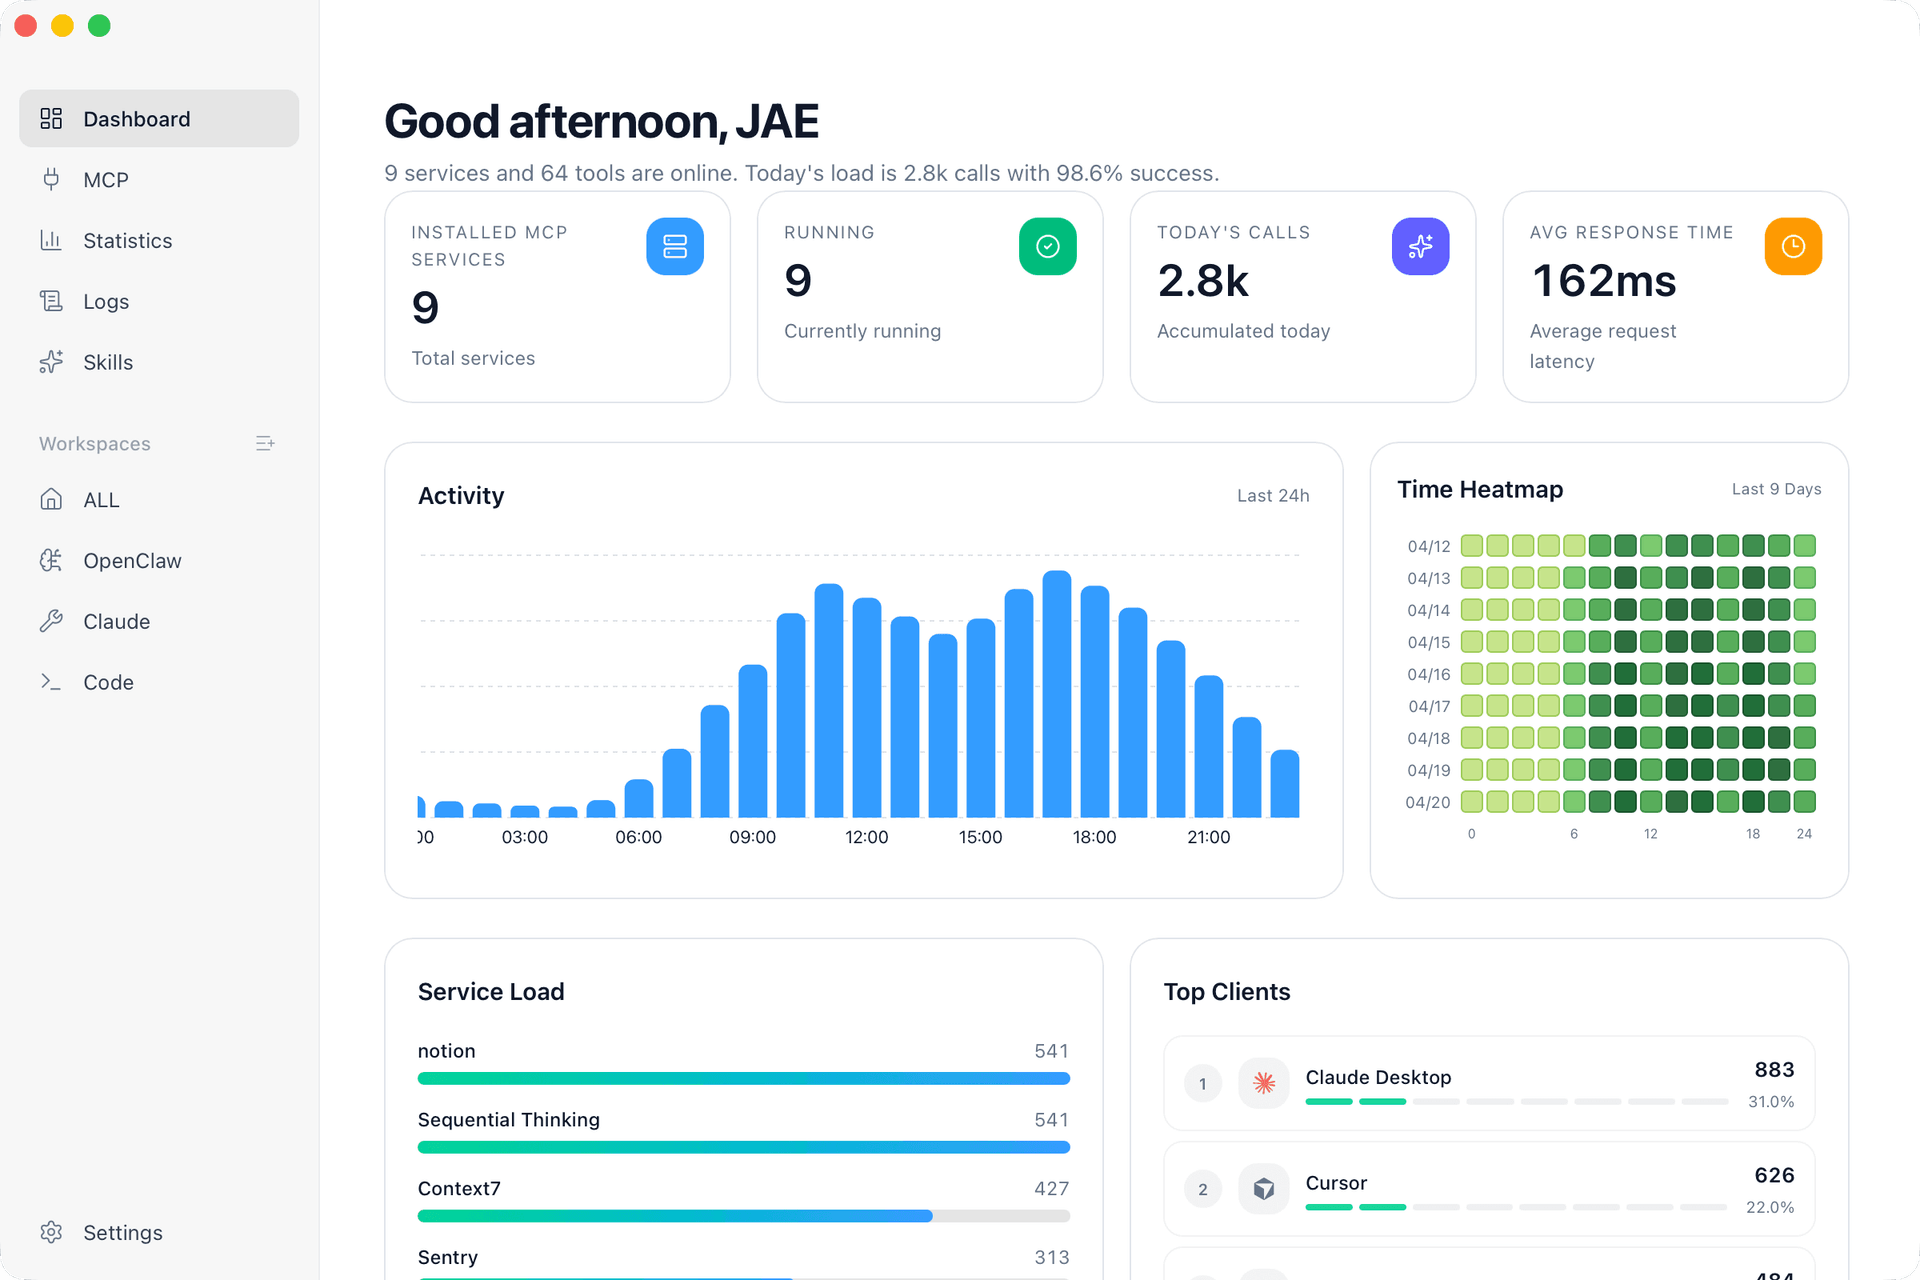Click the '162ms' response time value
The image size is (1920, 1280).
tap(1604, 281)
